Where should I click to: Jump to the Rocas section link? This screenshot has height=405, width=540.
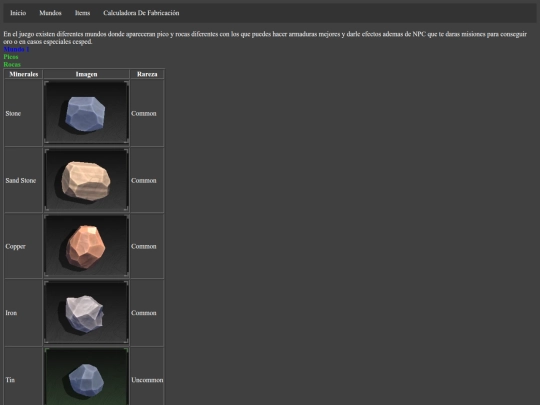tap(12, 64)
